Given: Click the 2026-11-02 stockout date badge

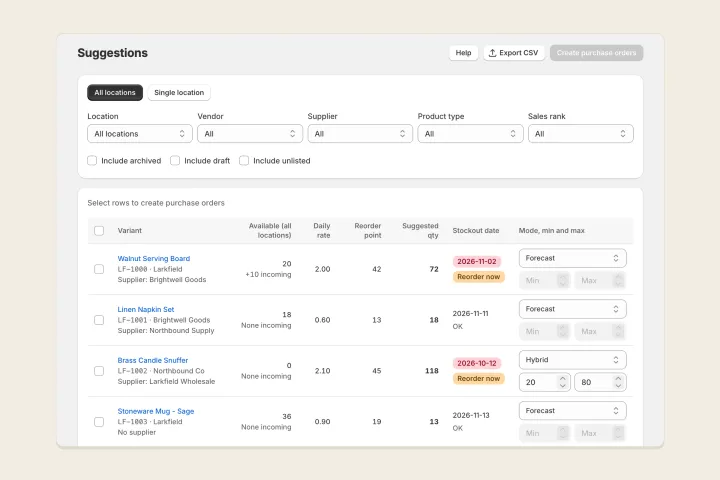Looking at the screenshot, I should point(477,261).
